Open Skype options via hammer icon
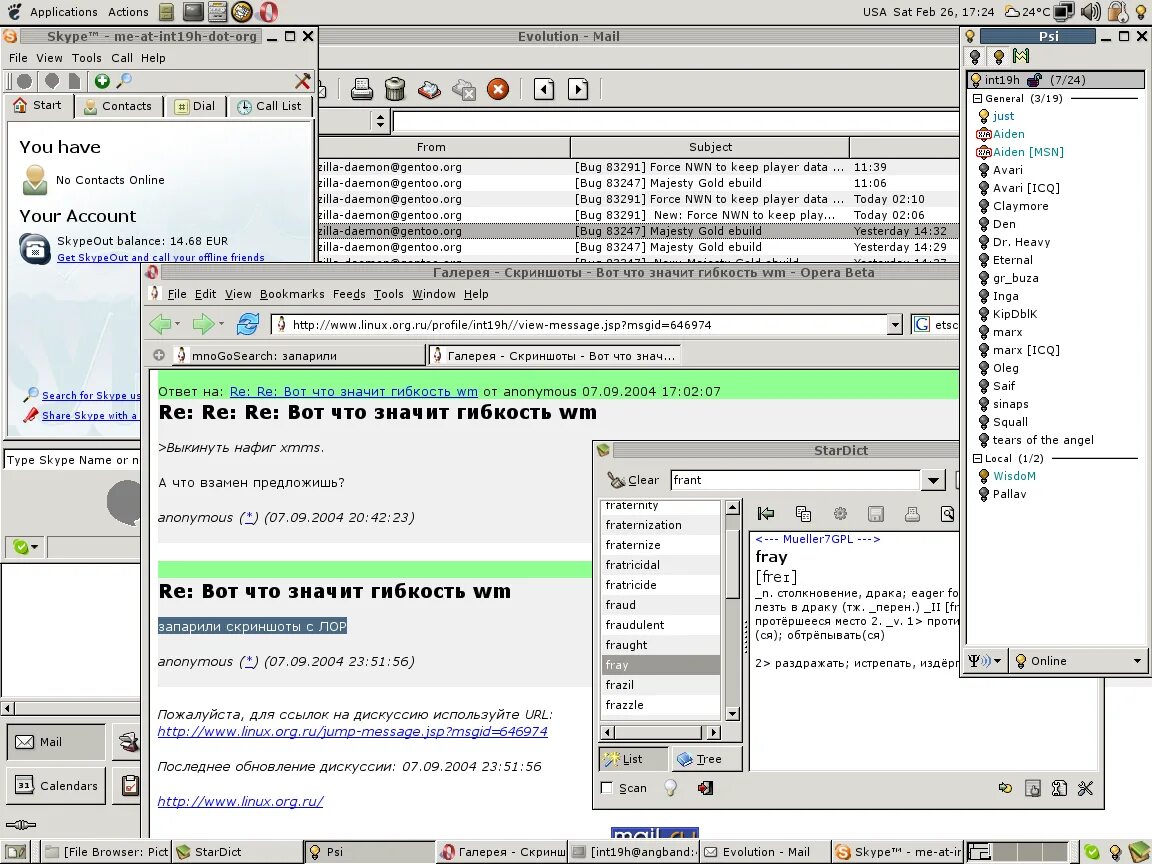The image size is (1152, 864). [302, 81]
